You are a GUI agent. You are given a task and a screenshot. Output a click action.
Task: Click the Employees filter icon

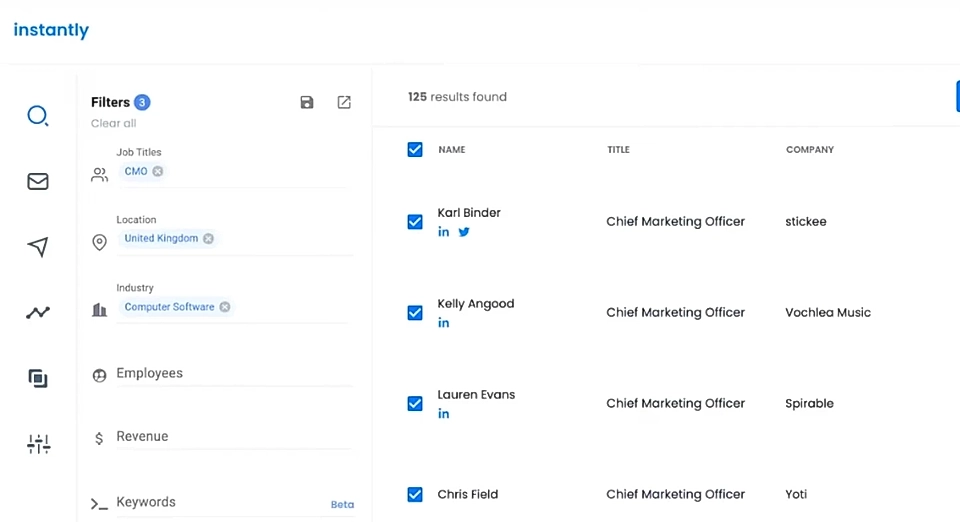pyautogui.click(x=99, y=375)
